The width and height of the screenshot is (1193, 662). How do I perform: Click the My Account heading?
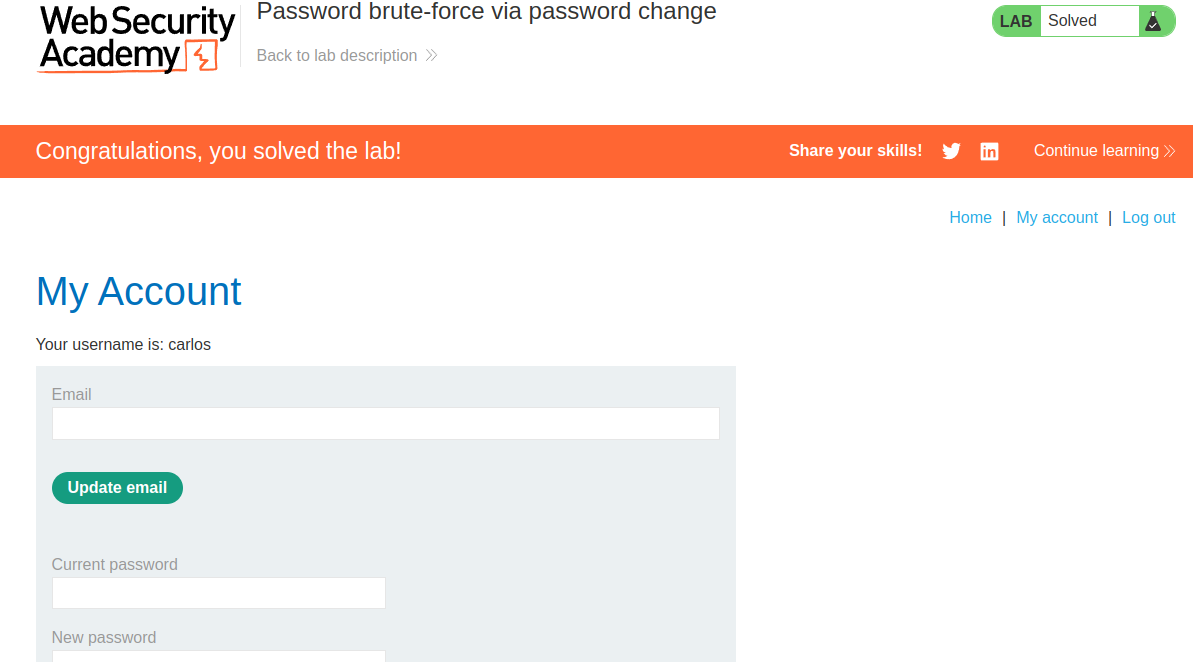pyautogui.click(x=138, y=291)
